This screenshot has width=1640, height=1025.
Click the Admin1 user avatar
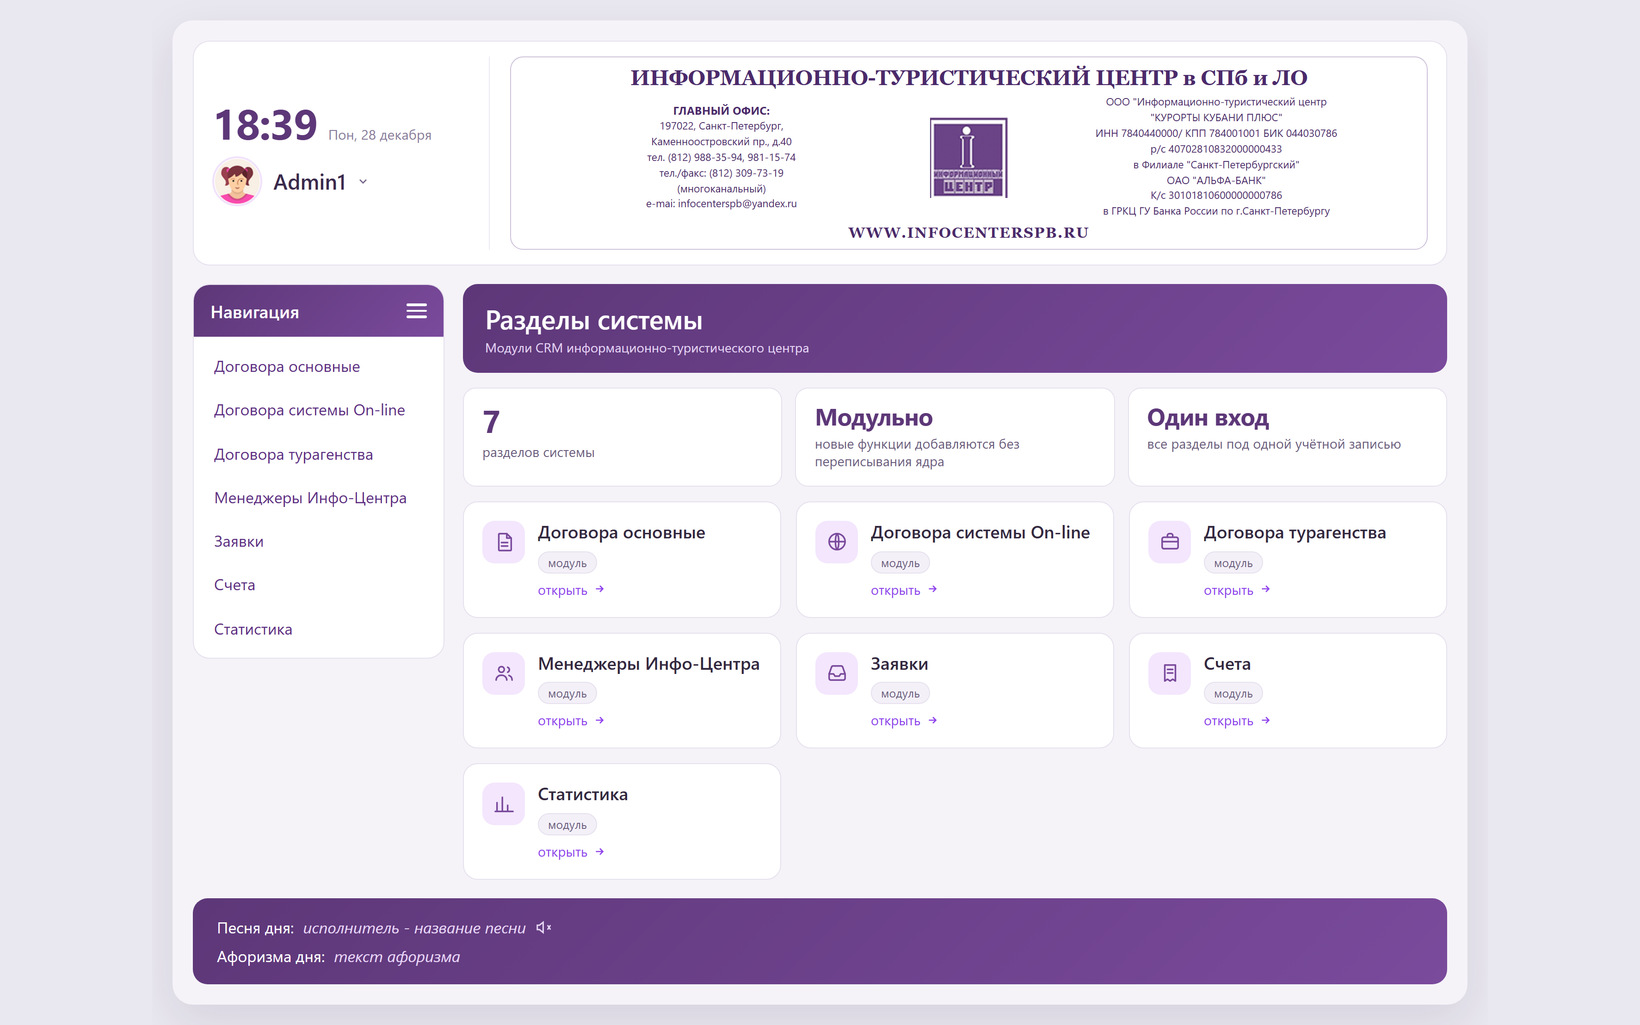click(x=237, y=181)
